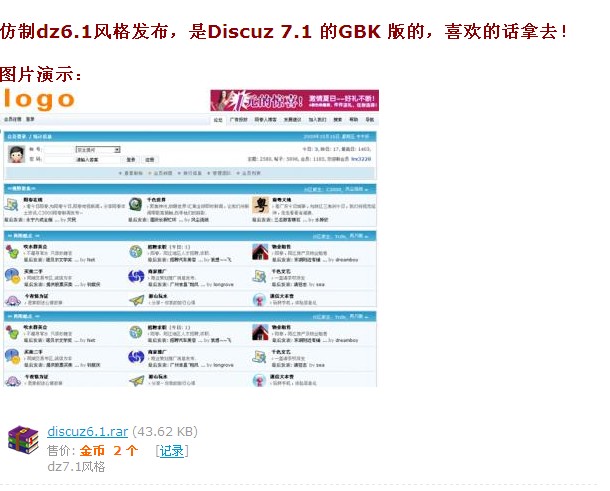Open the discuz6.1.rar attachment link
Screen dimensions: 610x491
click(88, 431)
